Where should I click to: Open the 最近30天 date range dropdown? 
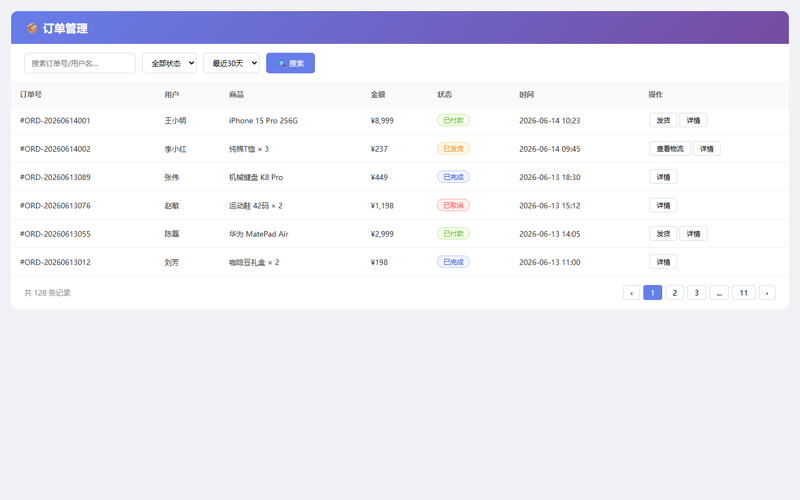231,63
